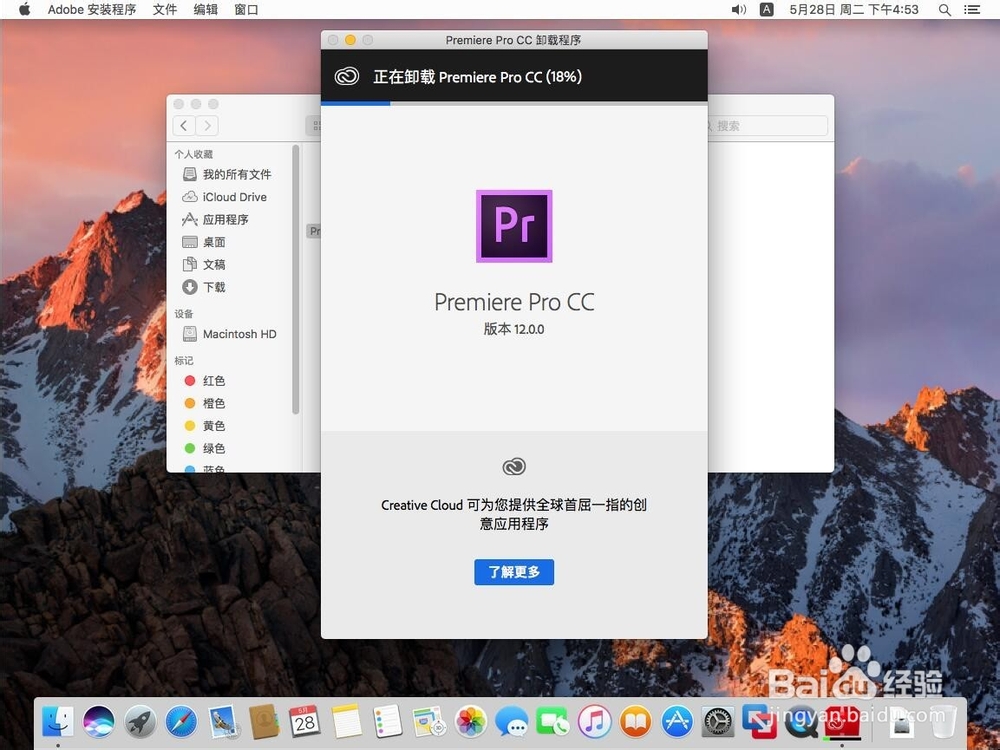The image size is (1000, 750).
Task: Go back in Finder window
Action: pyautogui.click(x=184, y=126)
